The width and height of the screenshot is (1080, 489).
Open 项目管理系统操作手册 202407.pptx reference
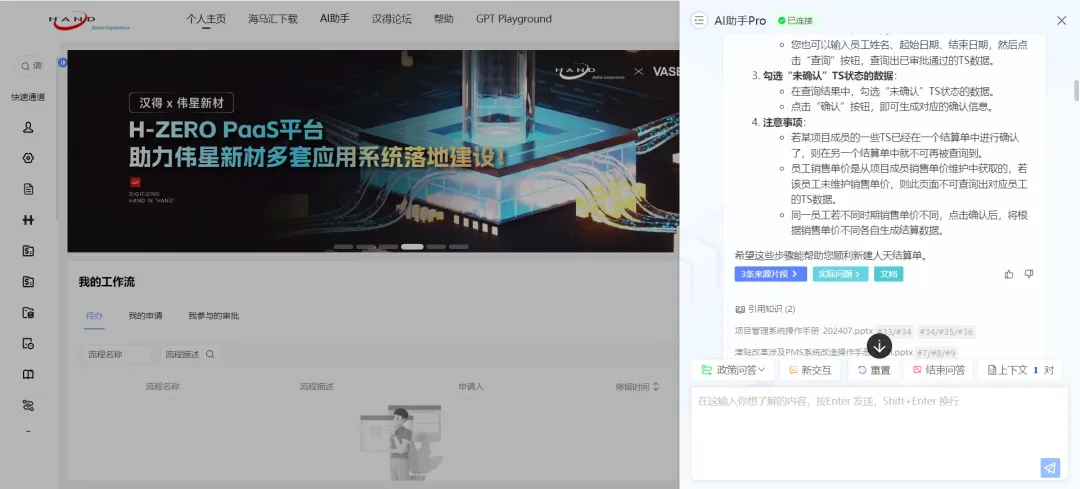(803, 331)
